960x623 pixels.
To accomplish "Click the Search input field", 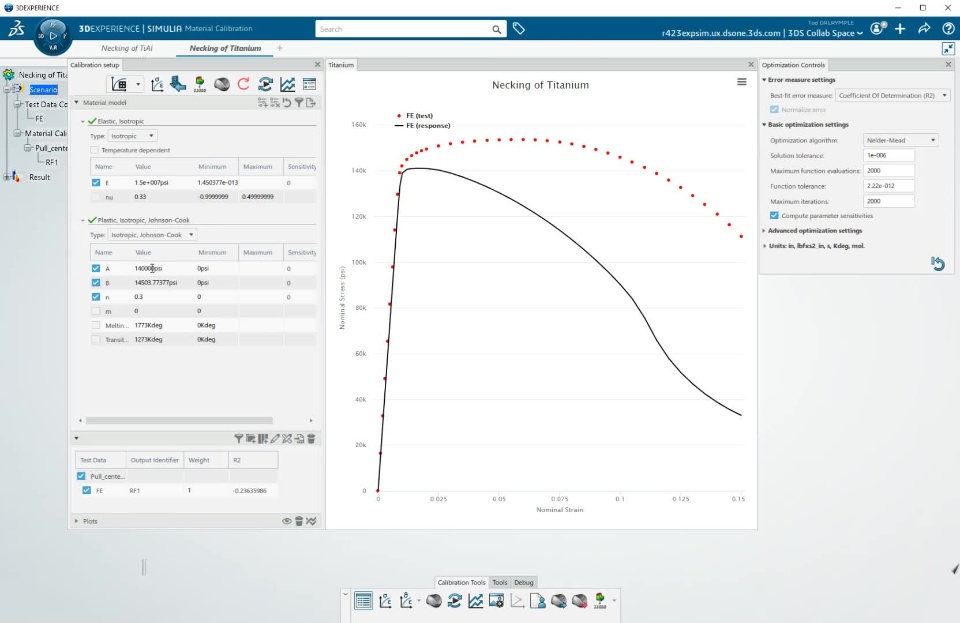I will pyautogui.click(x=405, y=29).
